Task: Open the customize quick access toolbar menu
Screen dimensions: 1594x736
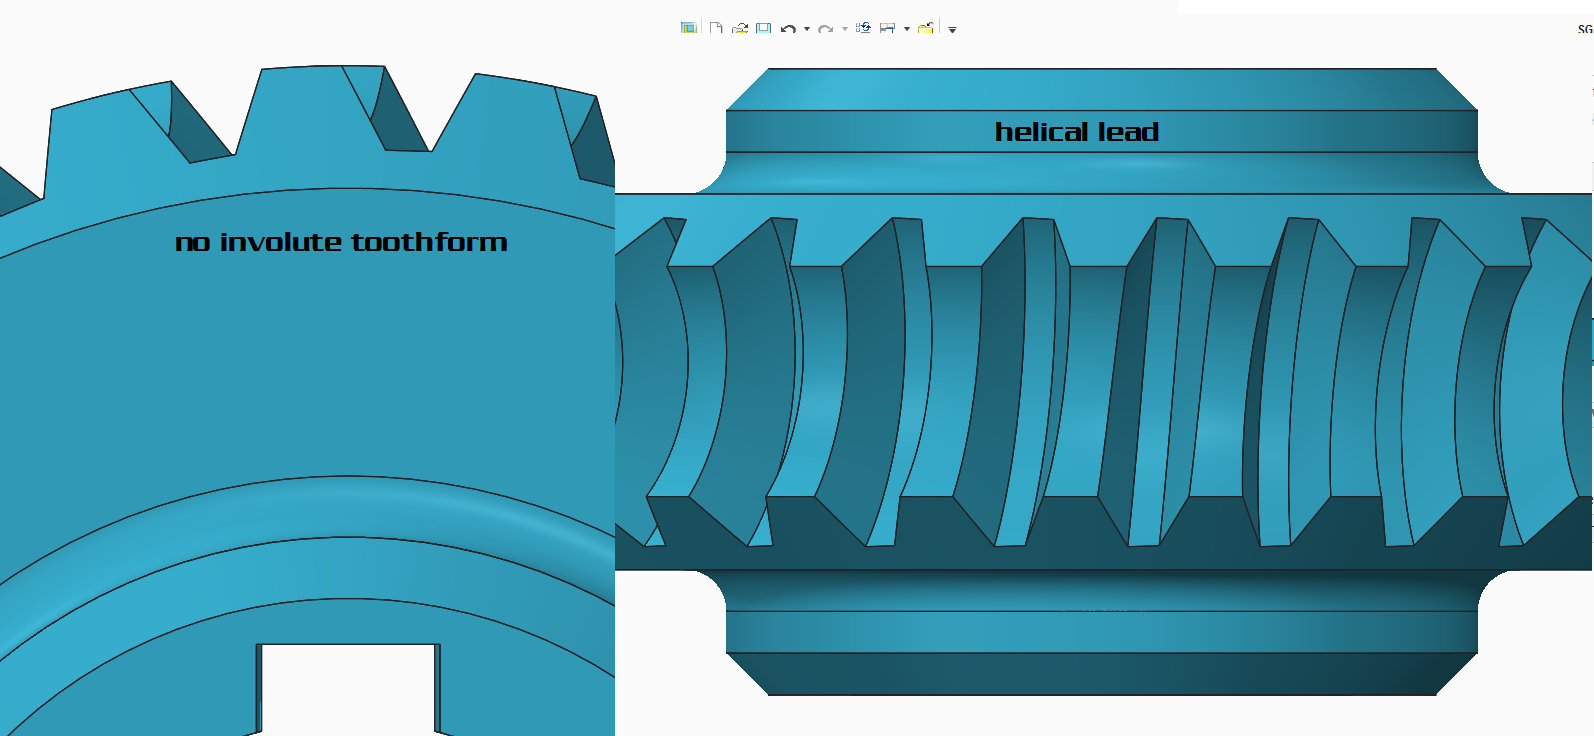Action: [952, 30]
